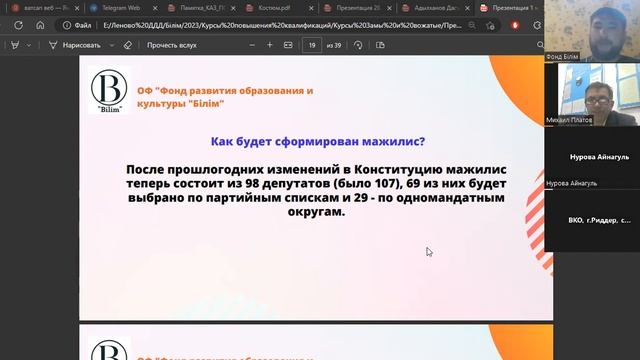Select the eraser tool
640x360 pixels.
[128, 45]
